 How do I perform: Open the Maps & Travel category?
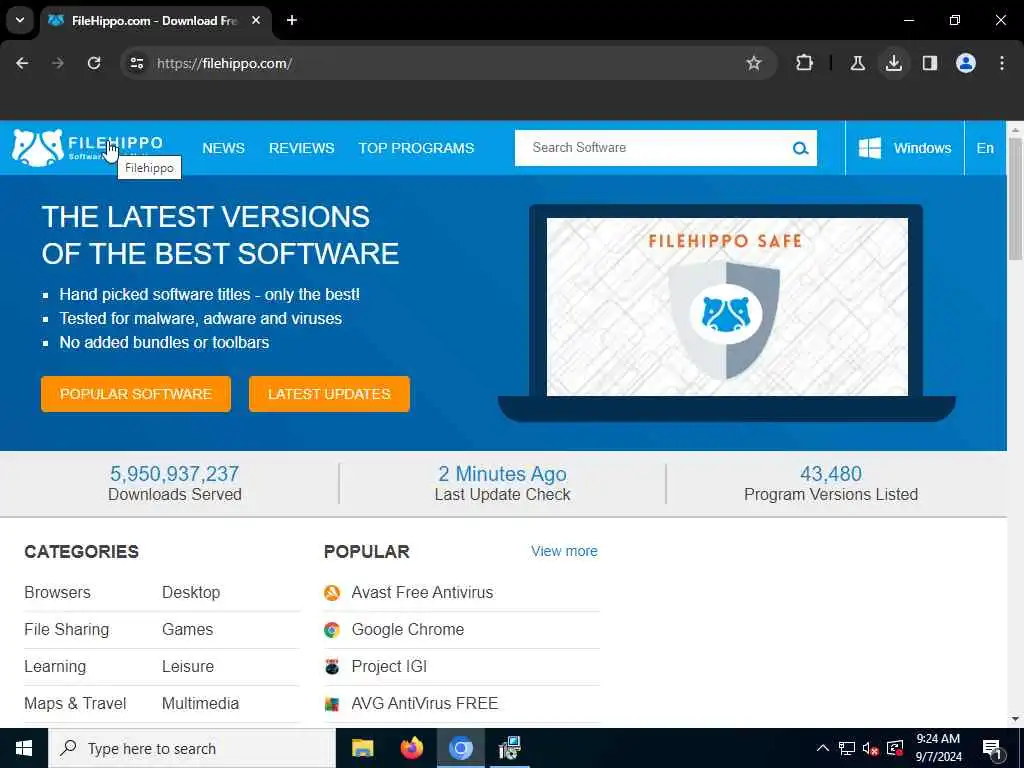click(75, 703)
